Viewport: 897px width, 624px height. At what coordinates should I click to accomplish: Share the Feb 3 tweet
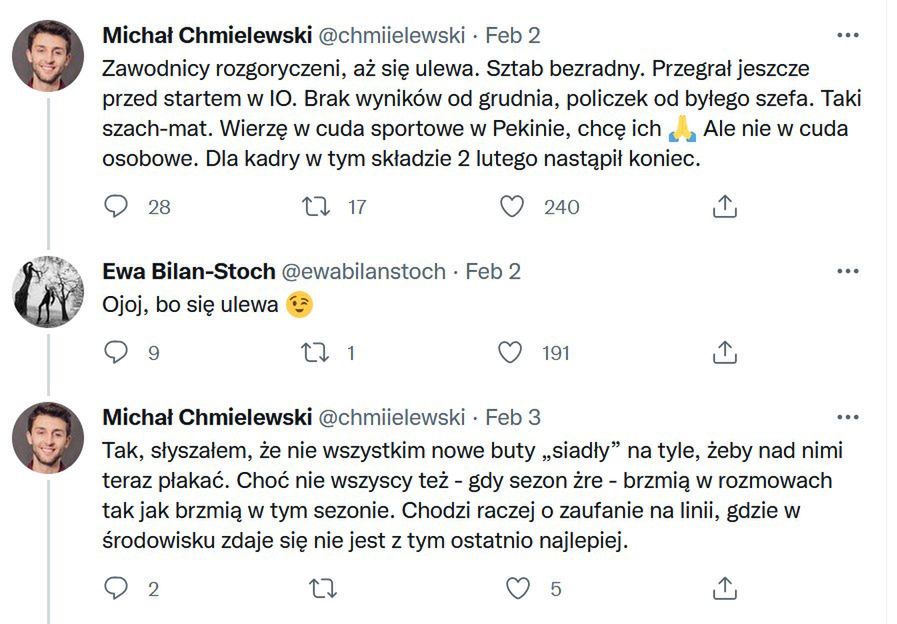[724, 589]
